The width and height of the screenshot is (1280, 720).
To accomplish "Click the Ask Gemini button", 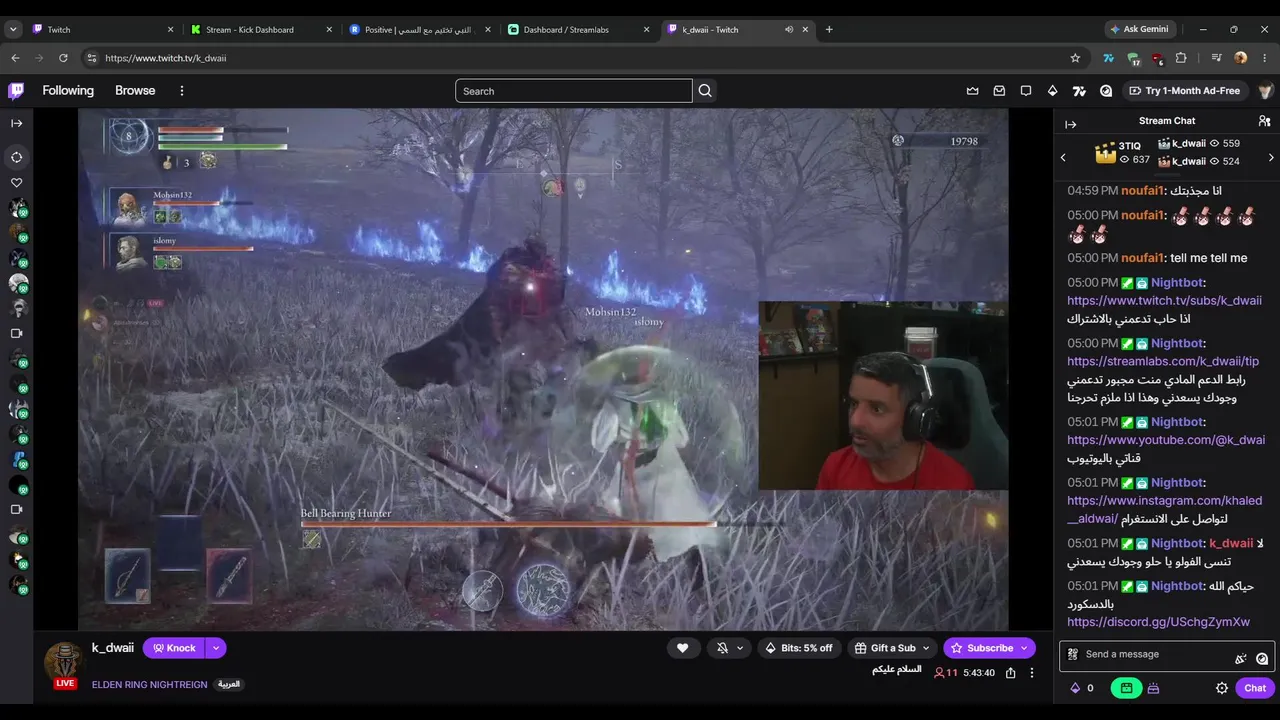I will click(1141, 29).
